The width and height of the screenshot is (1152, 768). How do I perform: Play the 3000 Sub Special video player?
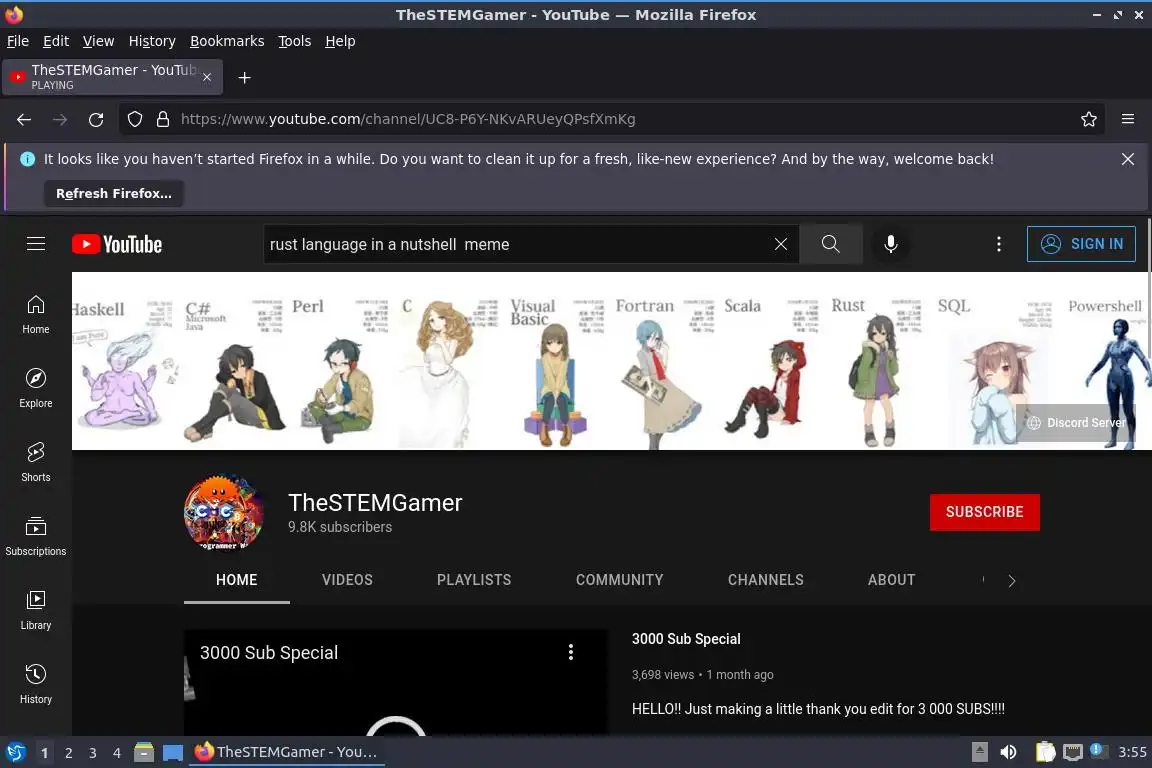[x=395, y=683]
